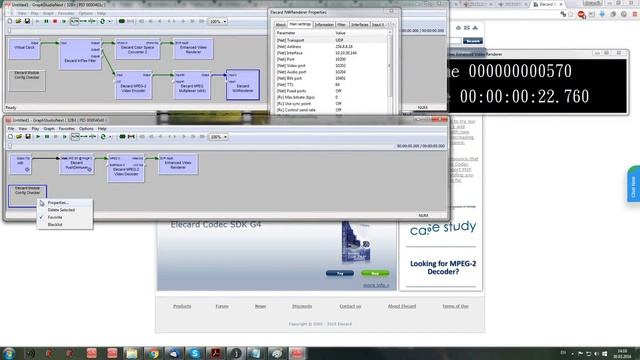Screen dimensions: 640x360
Task: Click blue download arrow extension in browser
Action: [602, 14]
